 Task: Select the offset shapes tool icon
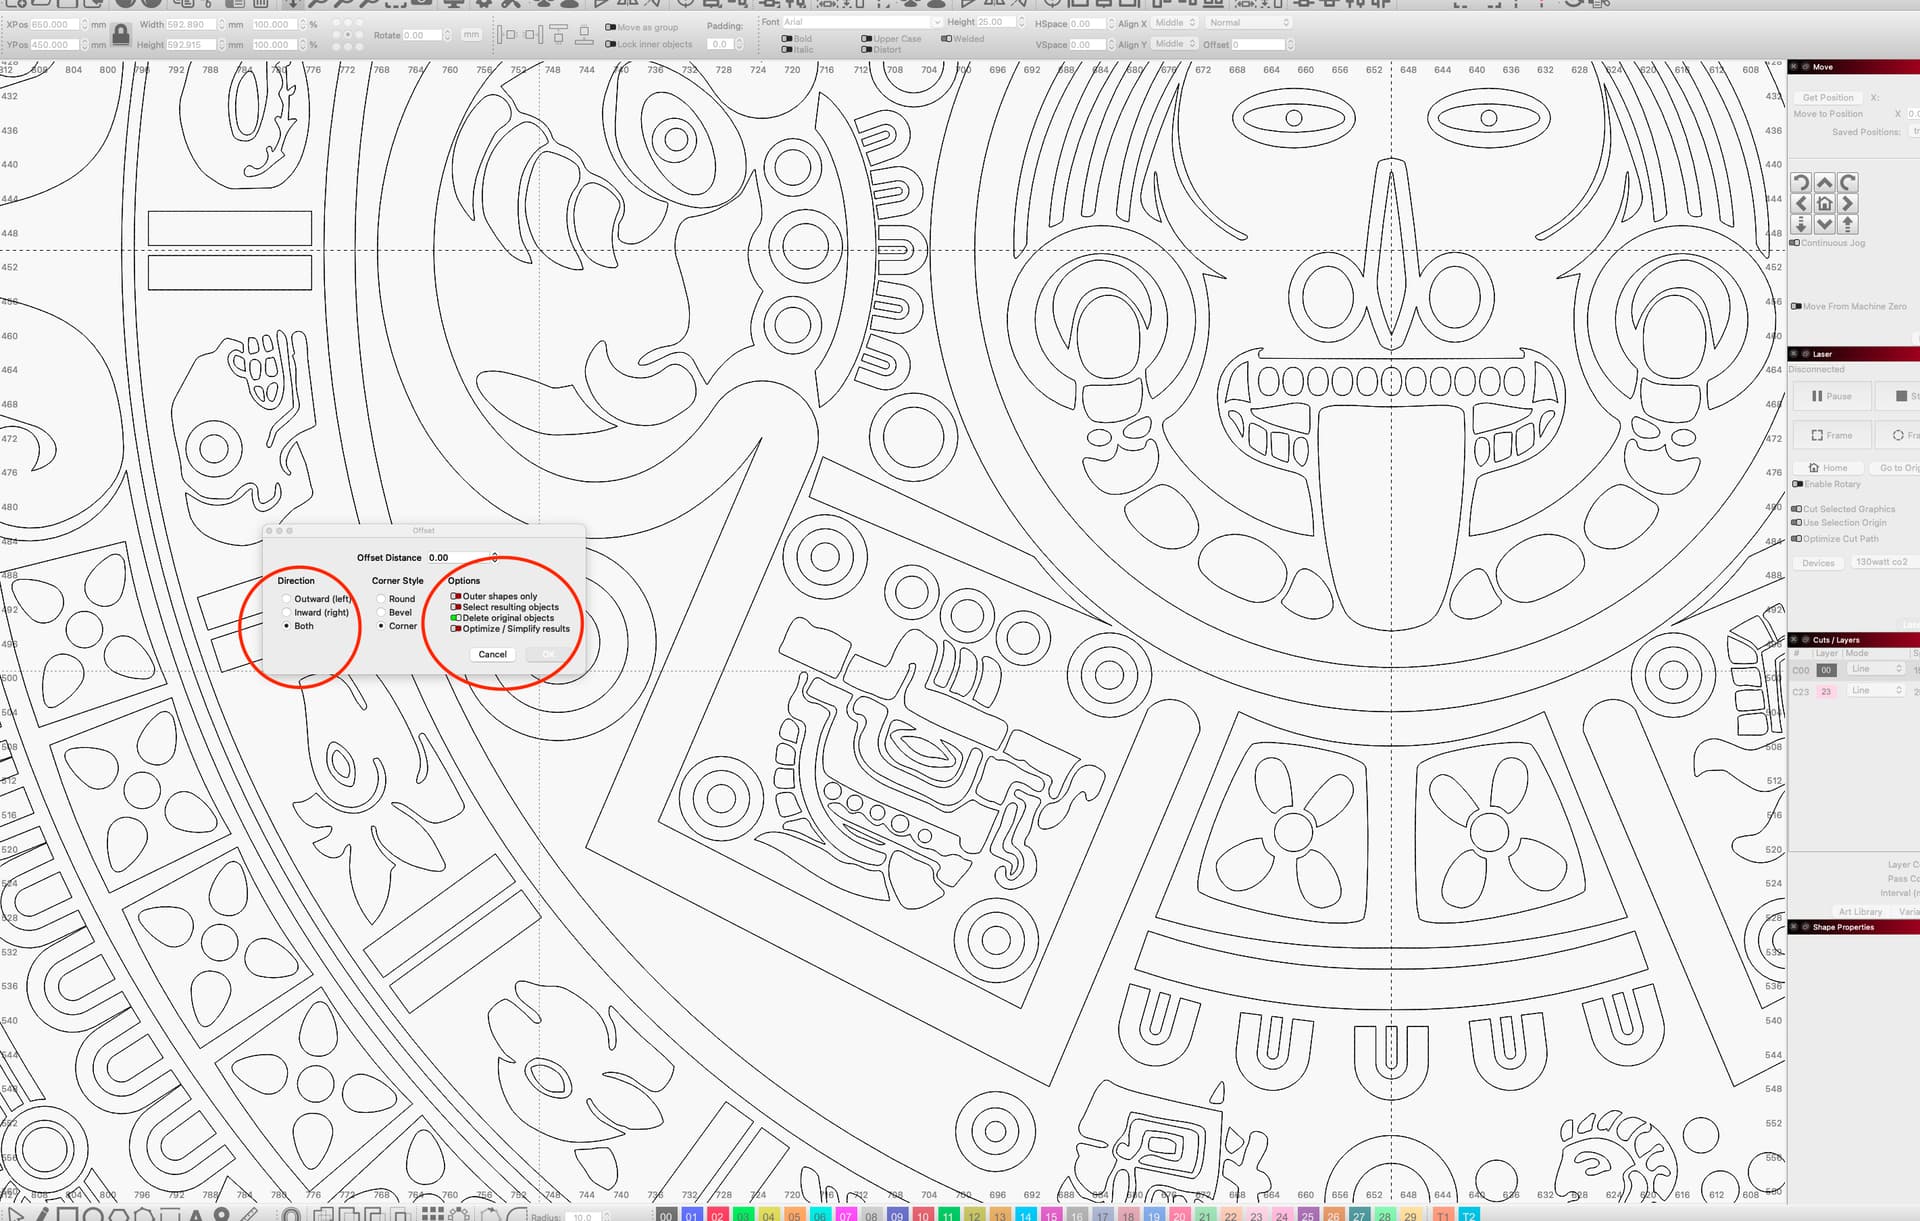click(x=290, y=1214)
